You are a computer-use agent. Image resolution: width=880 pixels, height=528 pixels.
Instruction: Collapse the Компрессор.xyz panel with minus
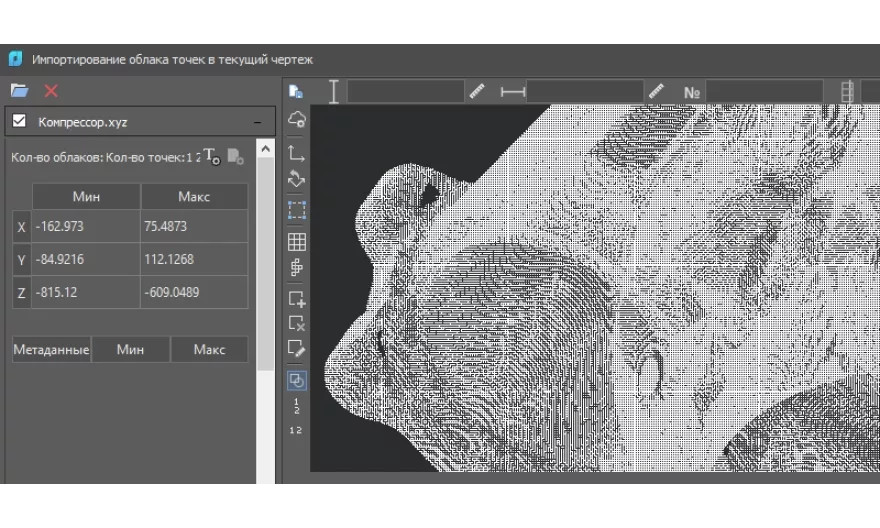(x=257, y=122)
